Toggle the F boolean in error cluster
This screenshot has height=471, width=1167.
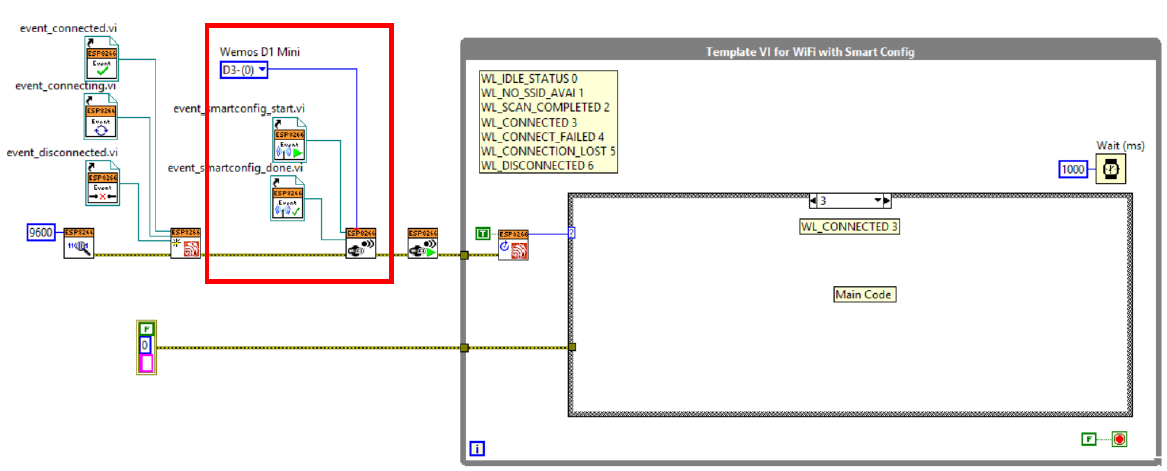pyautogui.click(x=147, y=328)
